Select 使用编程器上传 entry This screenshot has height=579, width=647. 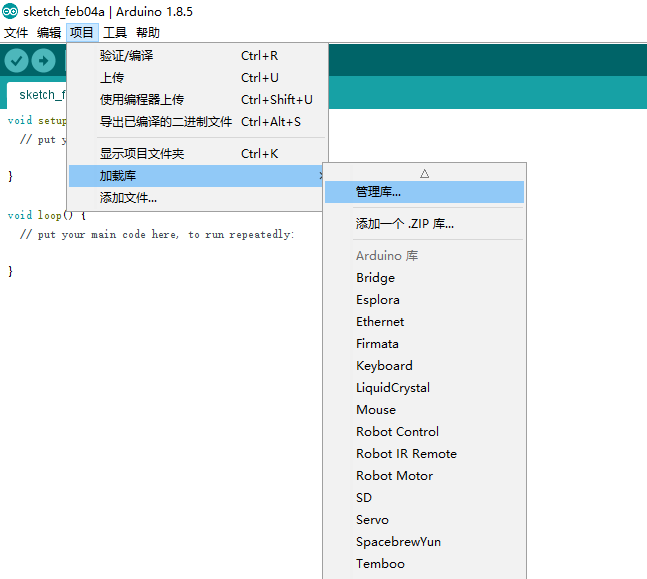pyautogui.click(x=197, y=99)
